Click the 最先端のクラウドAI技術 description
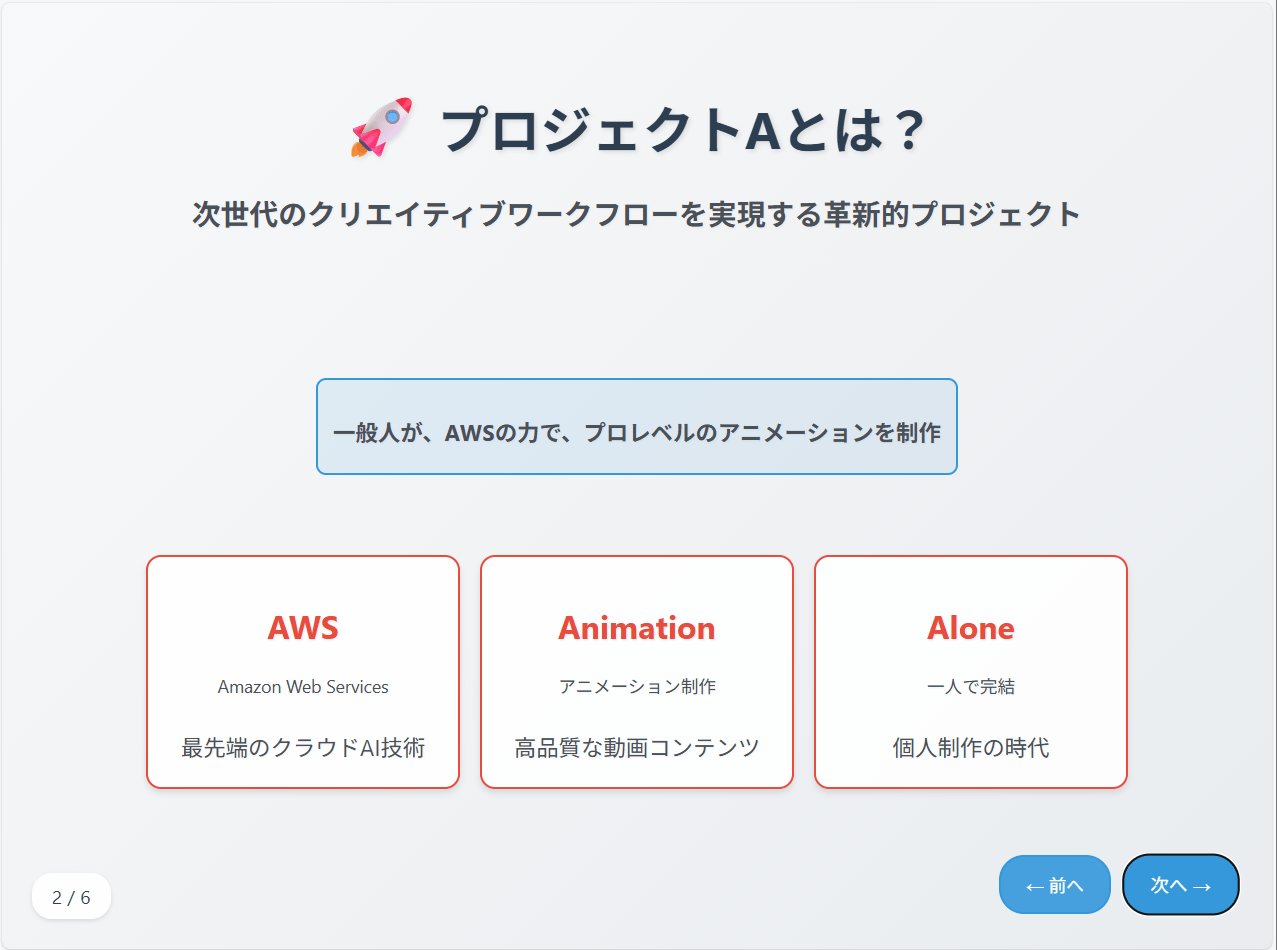1277x950 pixels. pos(303,748)
